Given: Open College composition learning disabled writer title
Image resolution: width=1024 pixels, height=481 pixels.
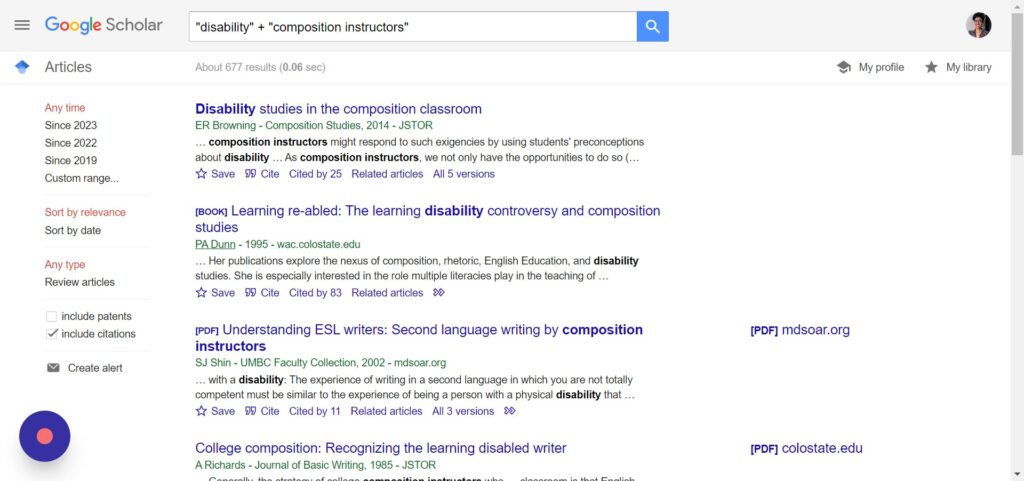Looking at the screenshot, I should [x=381, y=448].
